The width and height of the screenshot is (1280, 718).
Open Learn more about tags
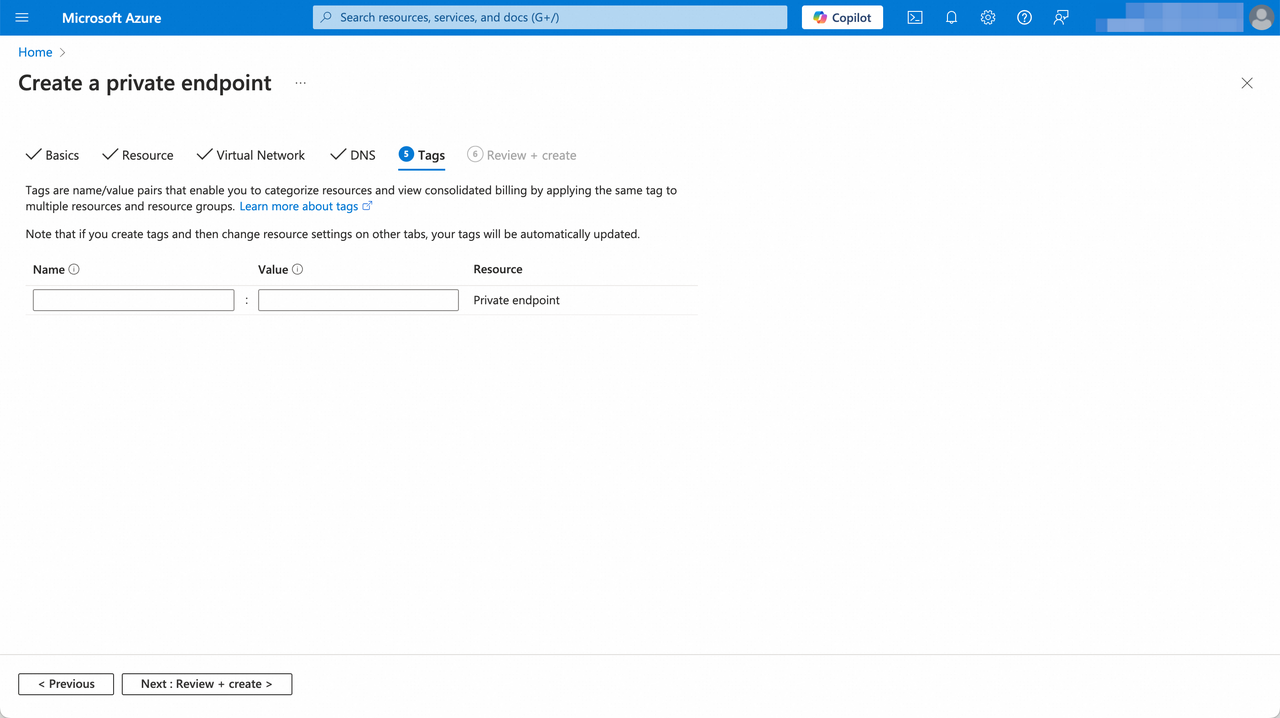click(299, 206)
